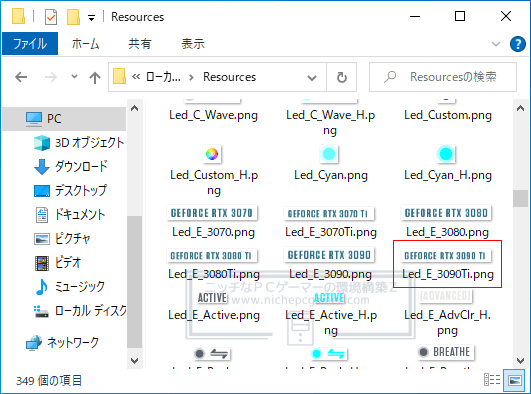The height and width of the screenshot is (394, 531).
Task: Open the ファイル ribbon tab
Action: tap(30, 44)
